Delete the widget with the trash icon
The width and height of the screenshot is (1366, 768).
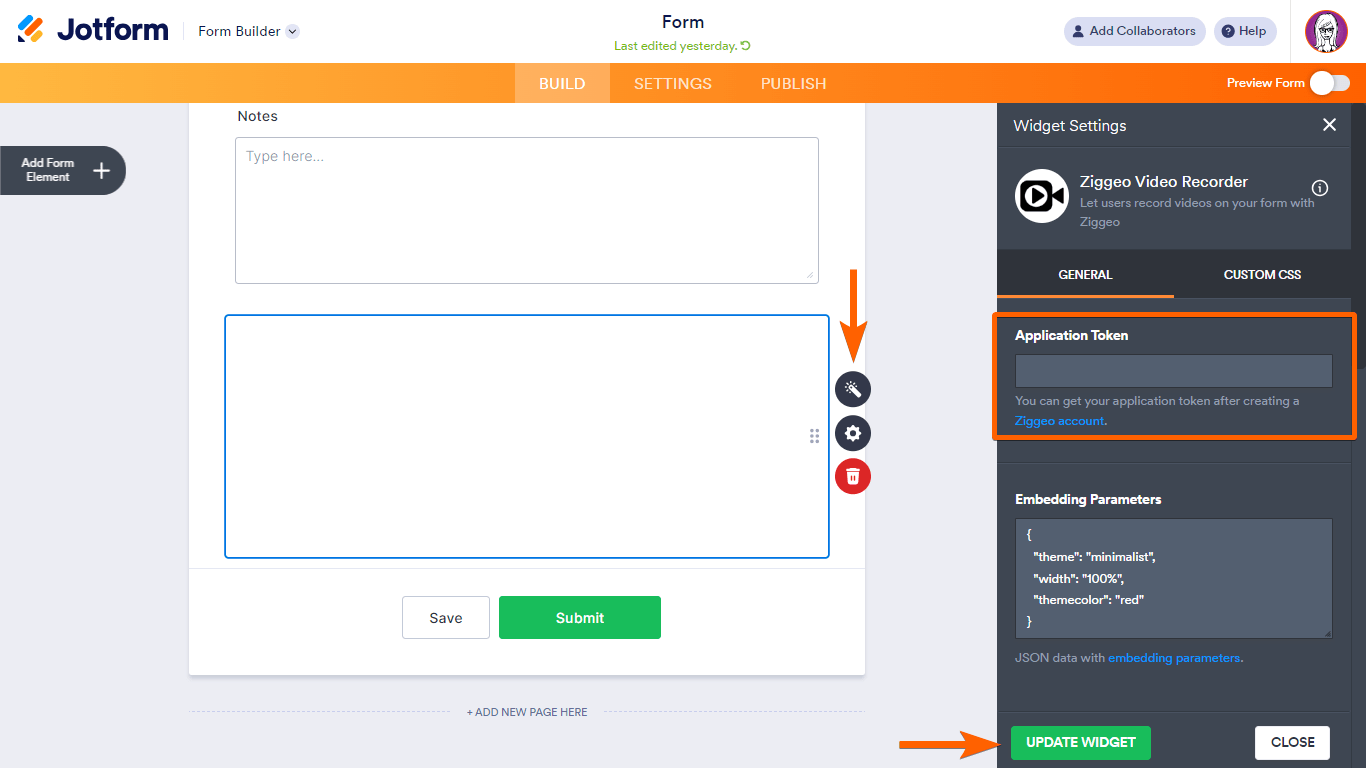click(853, 476)
